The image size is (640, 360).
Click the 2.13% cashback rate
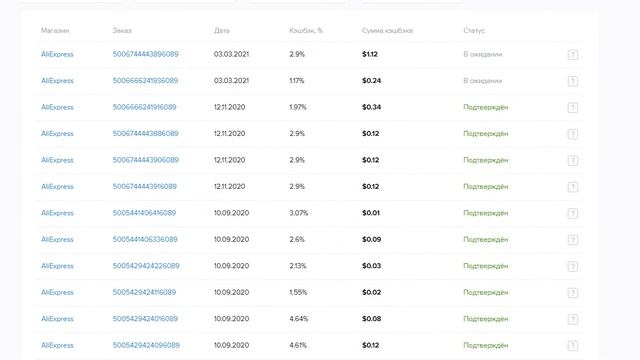[x=298, y=266]
